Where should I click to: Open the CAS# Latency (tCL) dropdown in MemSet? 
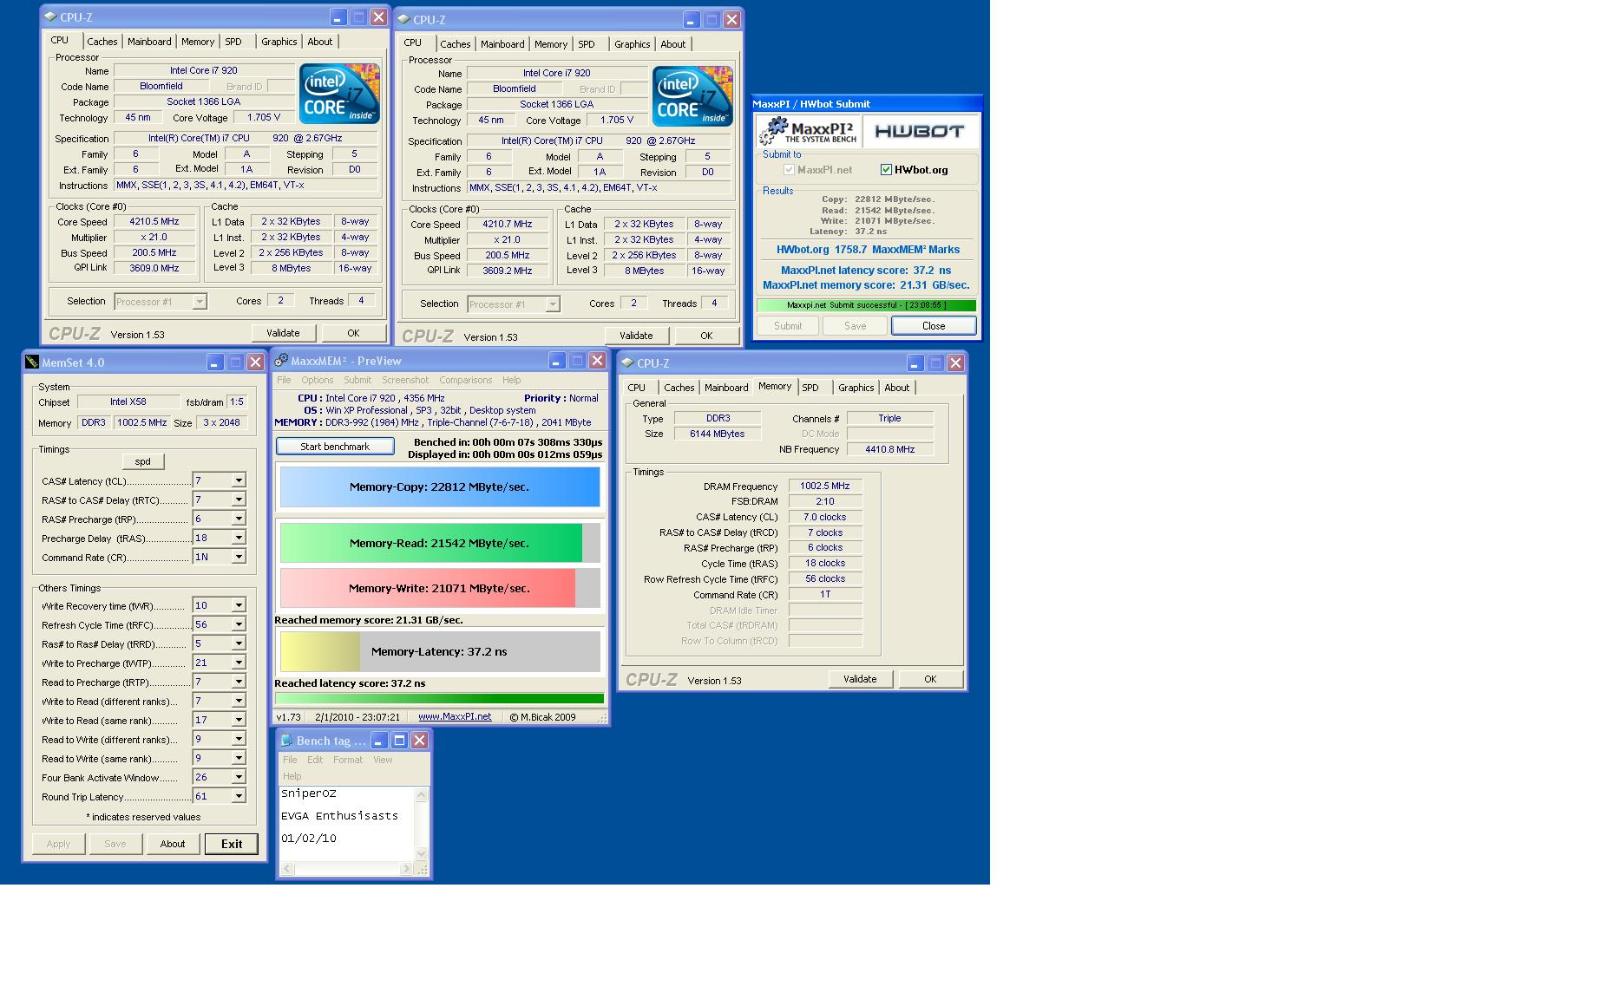[x=239, y=481]
